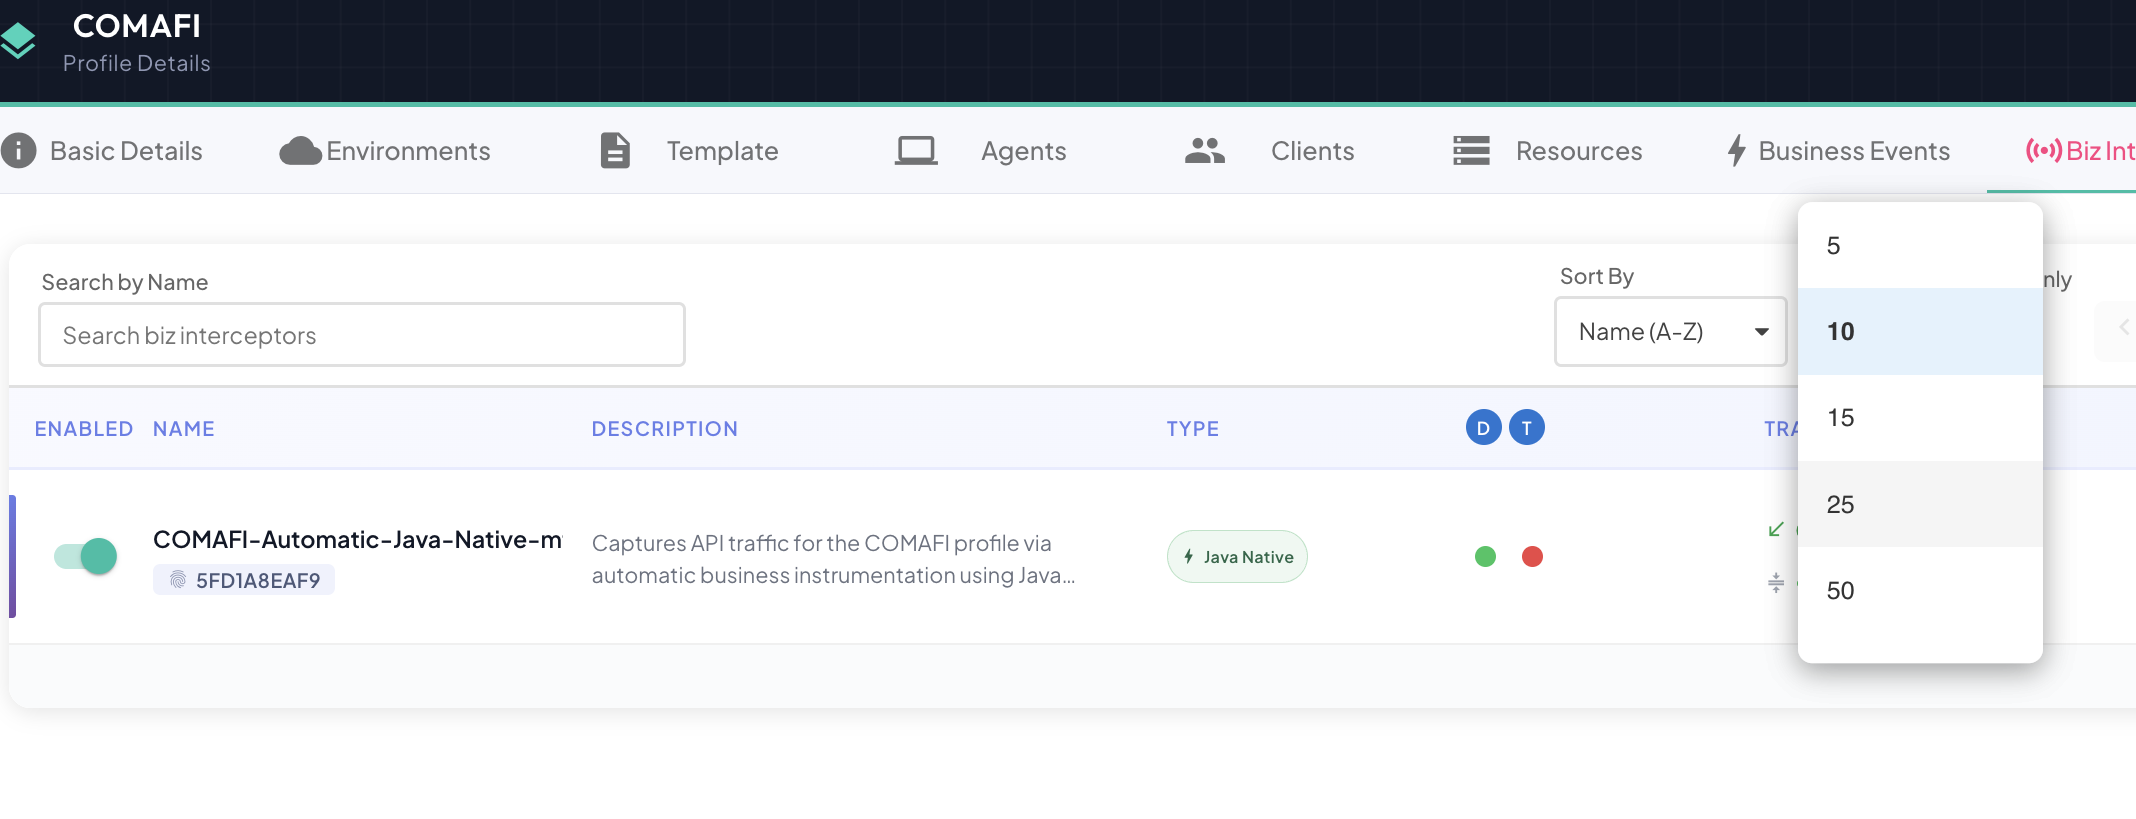Screen dimensions: 2136x819
Task: Sort by the ENABLED column header
Action: coord(84,429)
